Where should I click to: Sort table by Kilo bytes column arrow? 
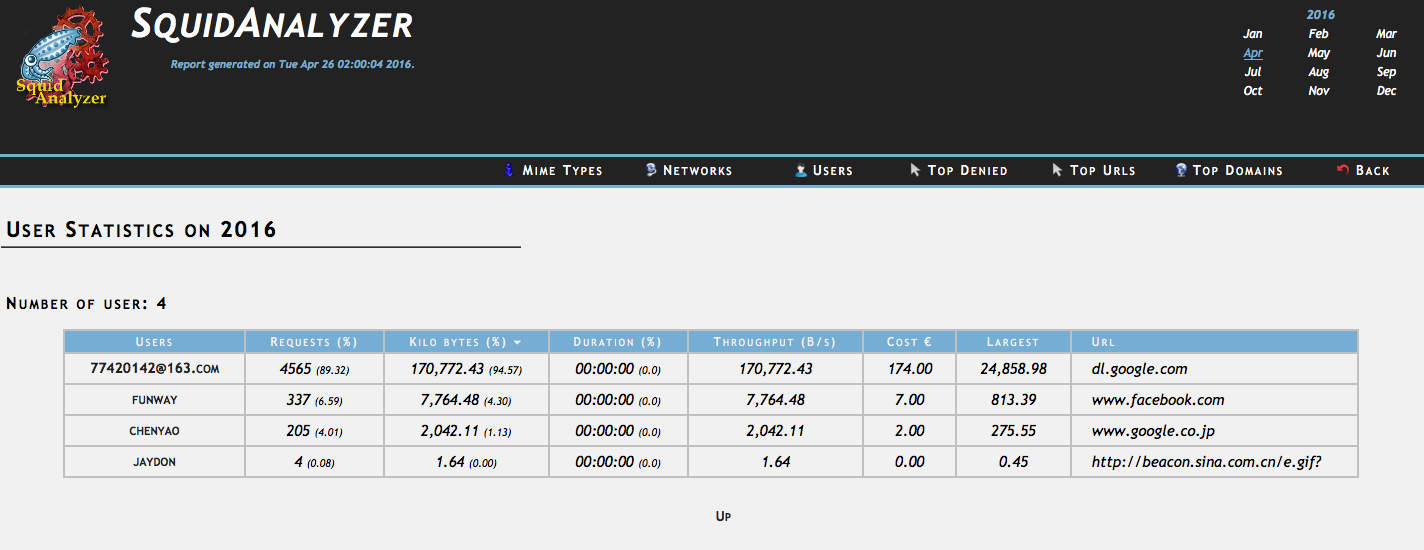click(517, 343)
